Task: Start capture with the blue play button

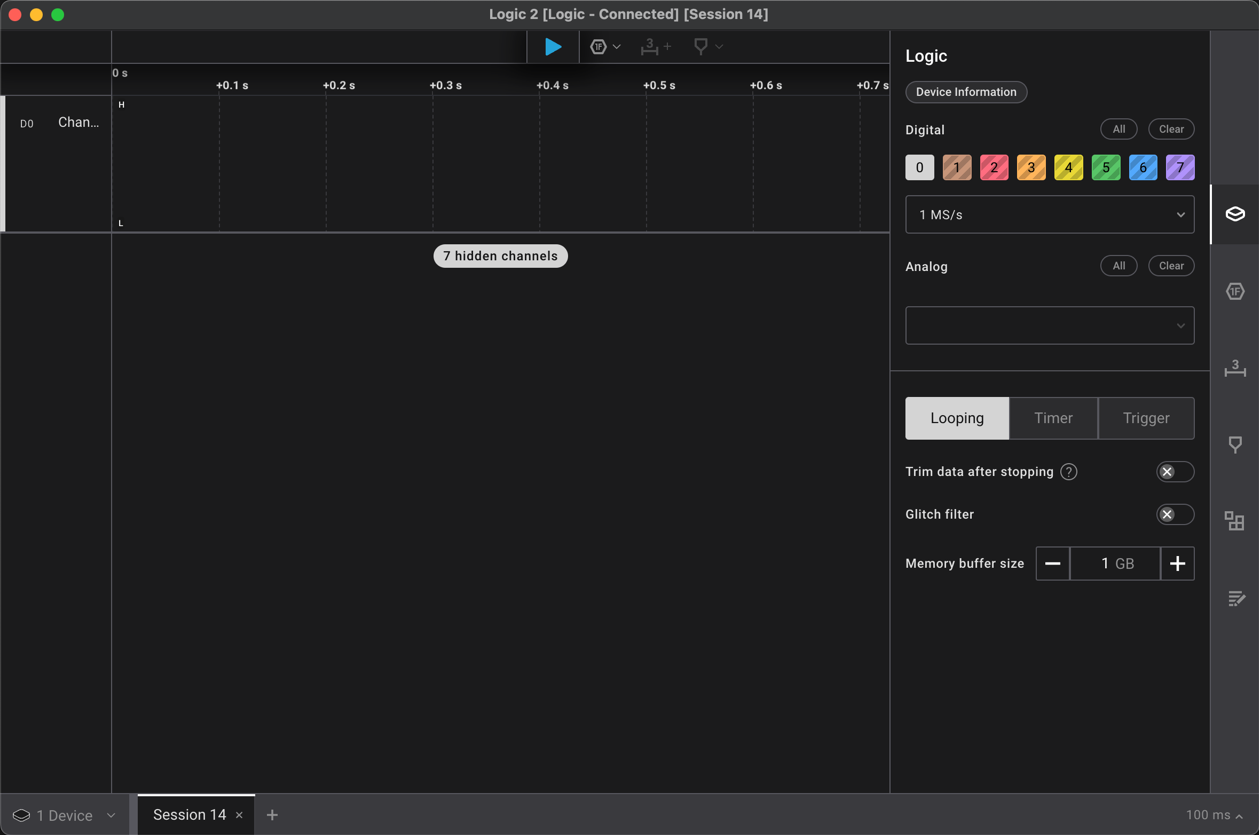Action: pyautogui.click(x=552, y=47)
